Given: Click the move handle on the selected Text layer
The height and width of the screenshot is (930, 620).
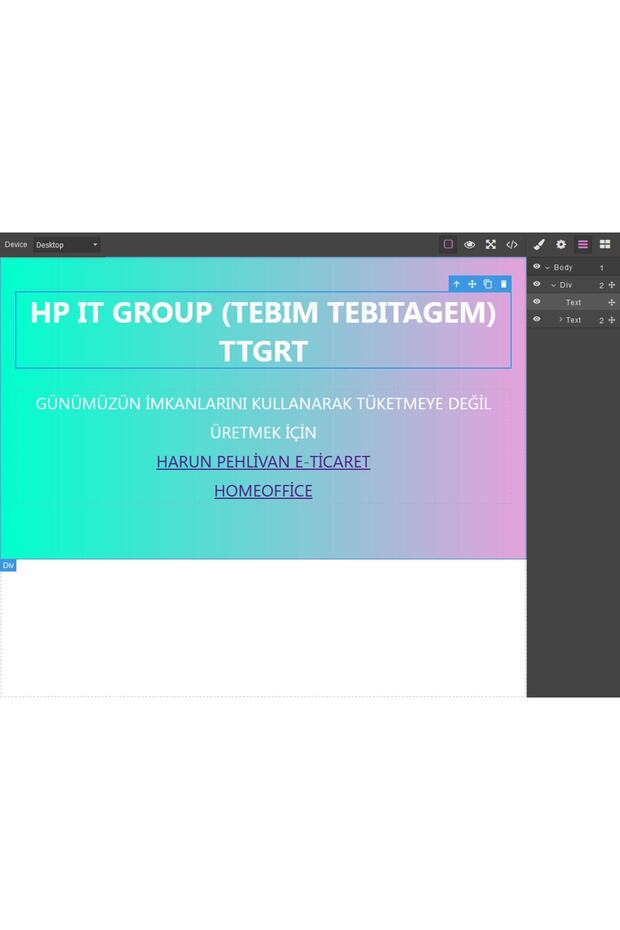Looking at the screenshot, I should click(612, 302).
